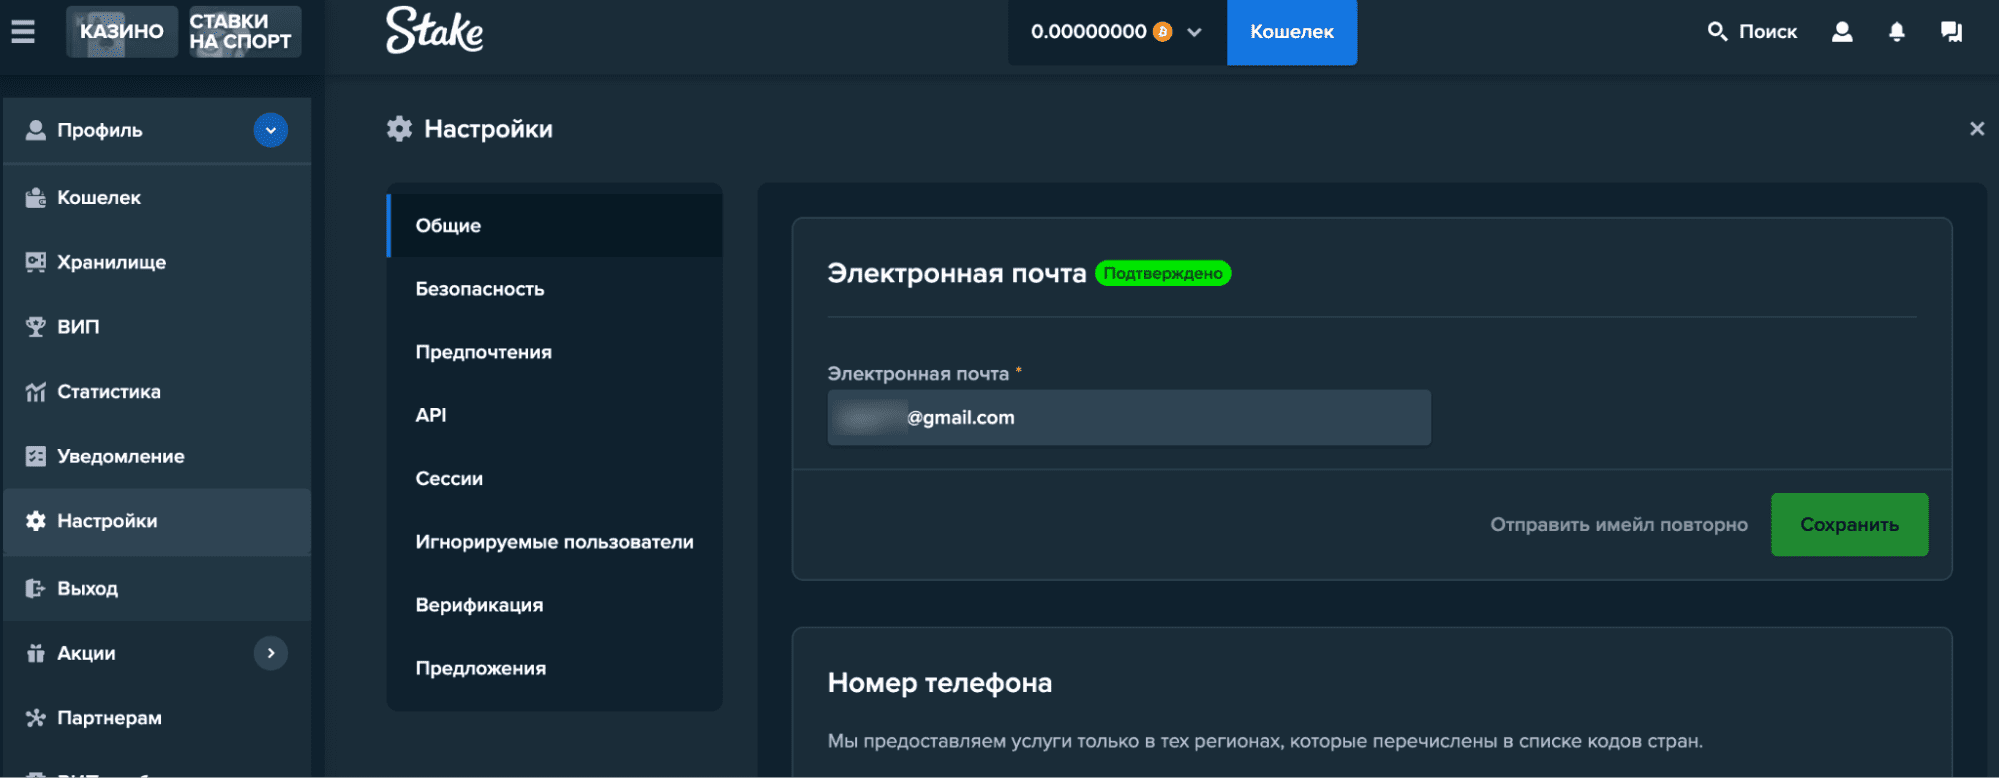This screenshot has width=1999, height=778.
Task: Click the green Сохранить button
Action: pyautogui.click(x=1850, y=525)
